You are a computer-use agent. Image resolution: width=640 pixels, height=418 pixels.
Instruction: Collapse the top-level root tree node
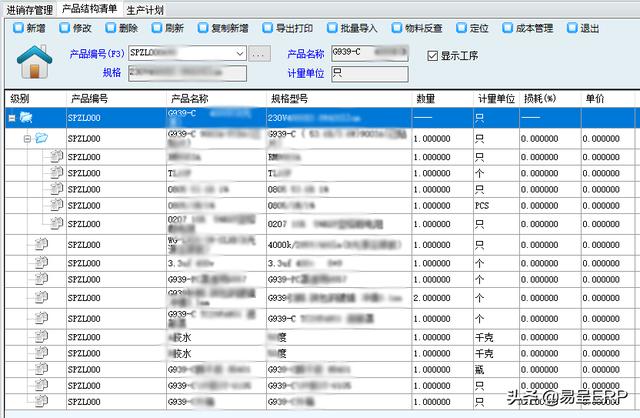point(12,118)
